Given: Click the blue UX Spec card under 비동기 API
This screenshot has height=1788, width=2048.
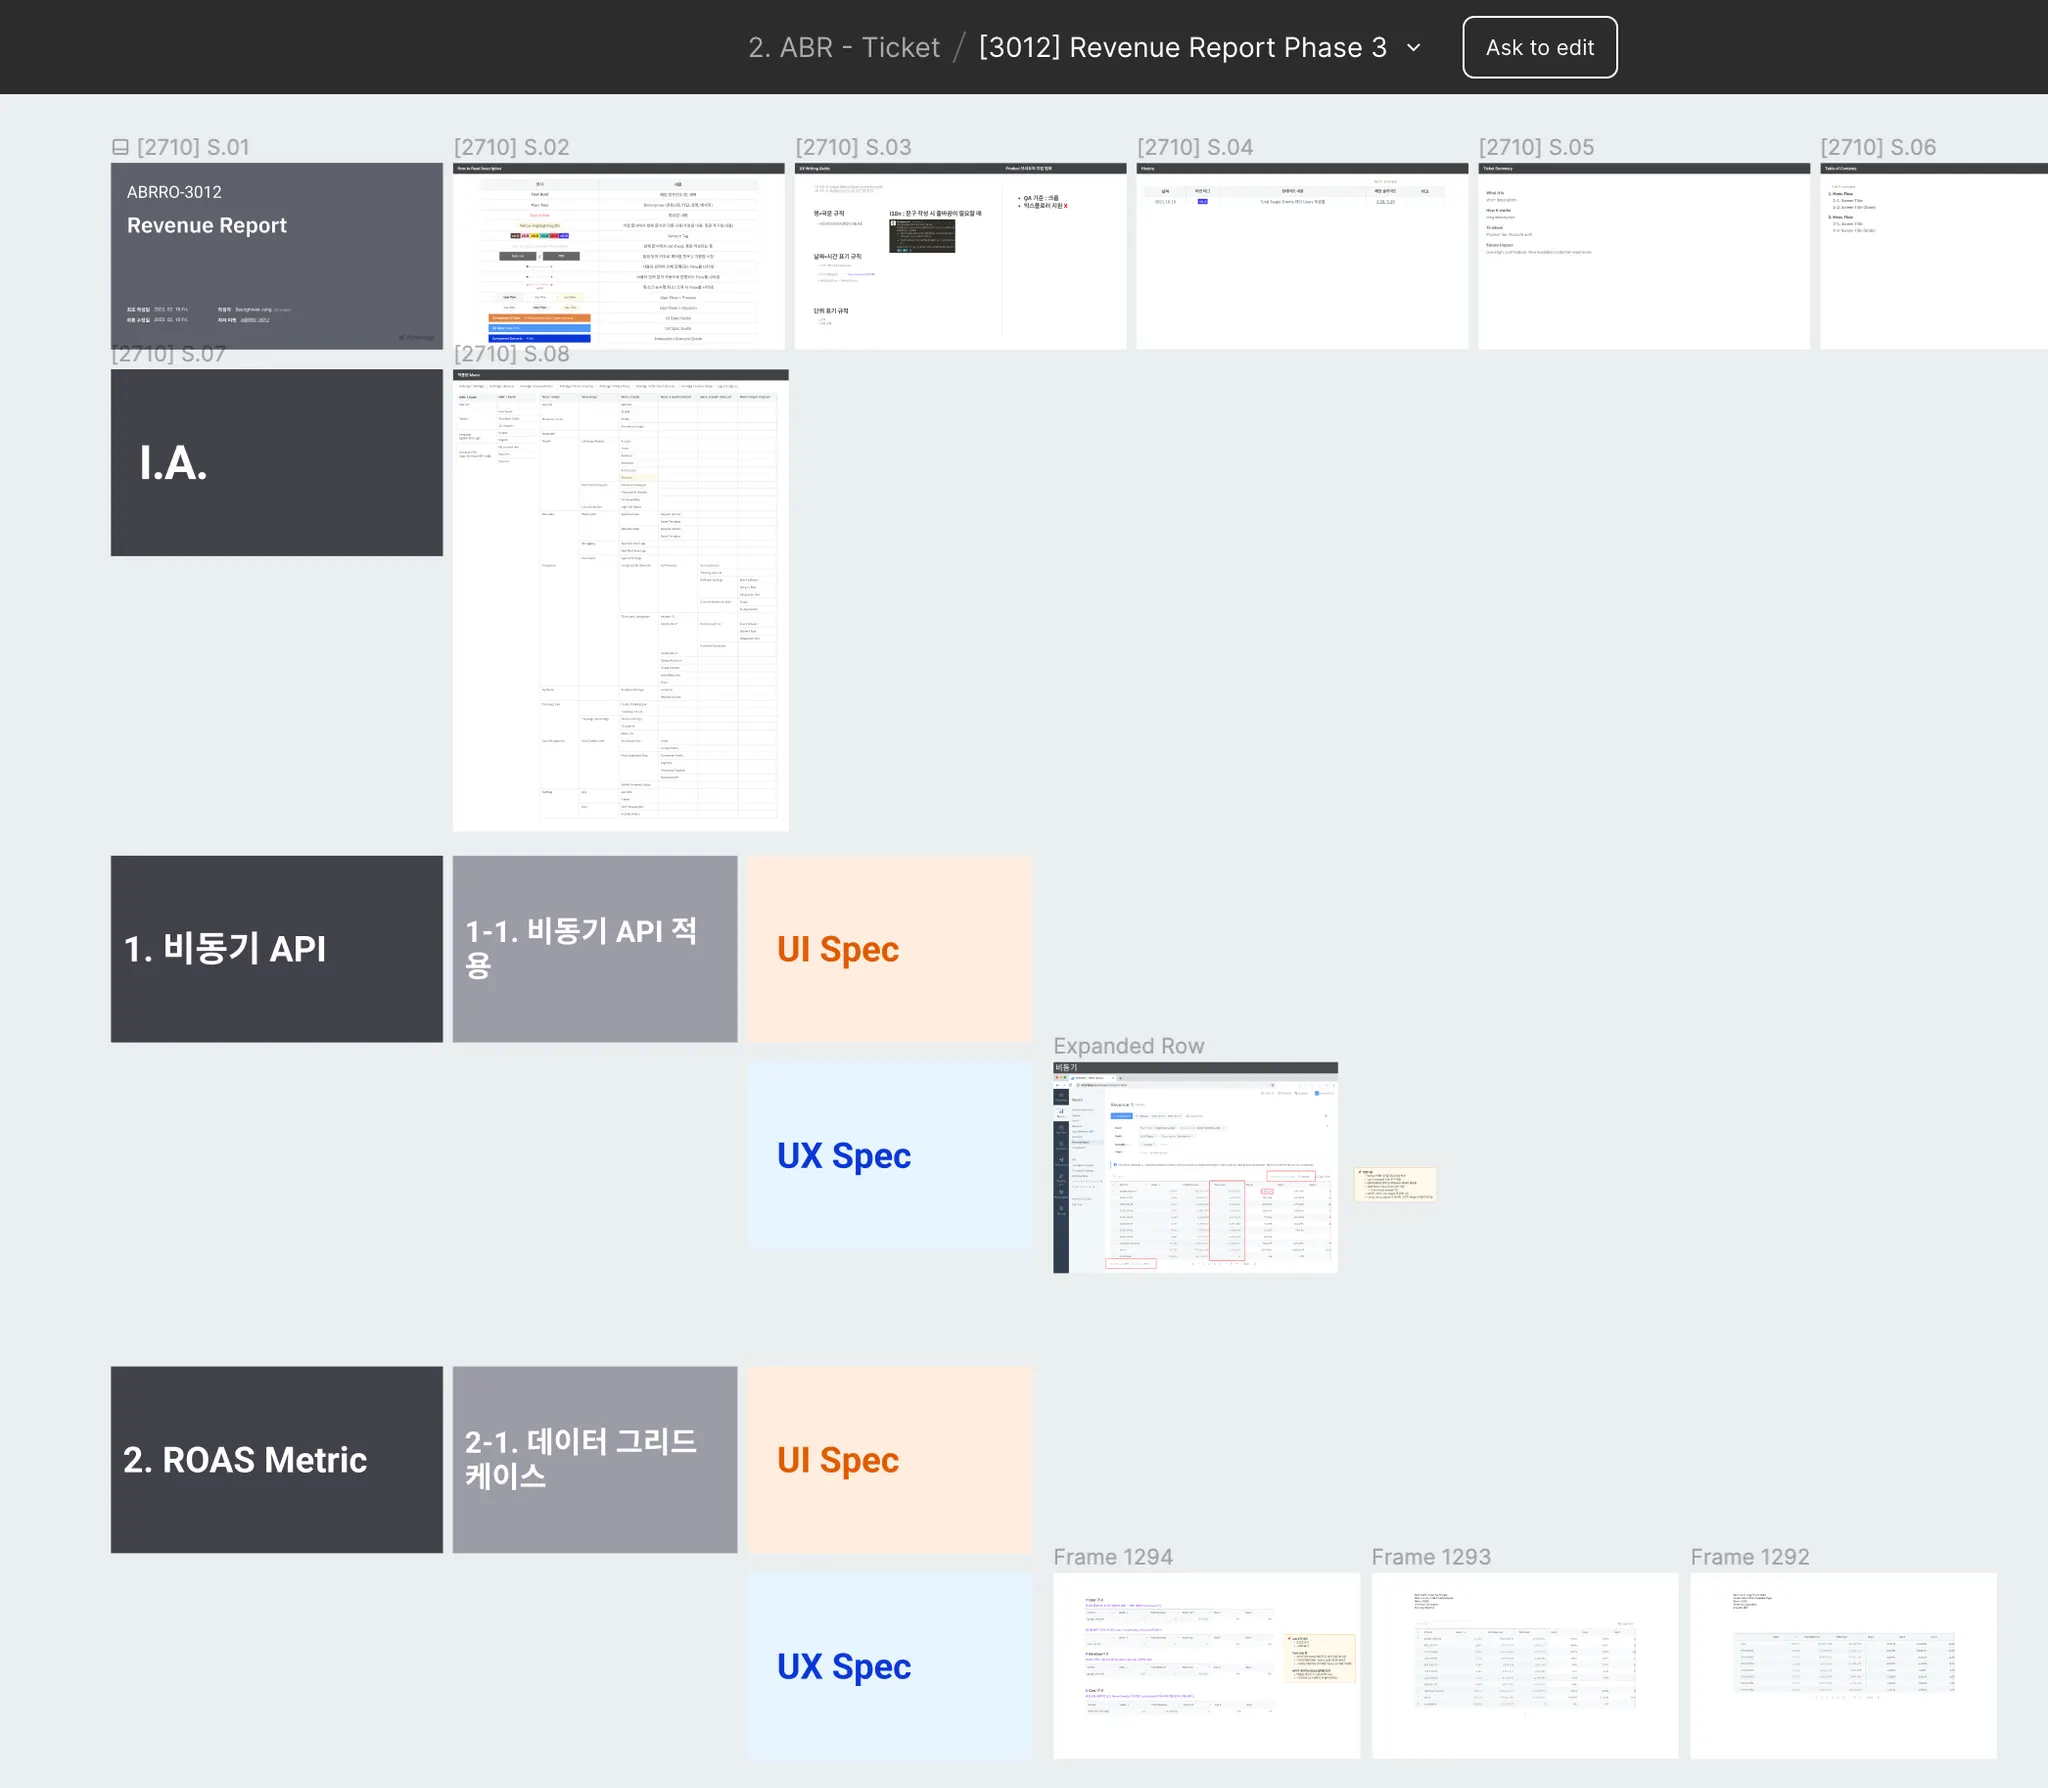Looking at the screenshot, I should (x=889, y=1155).
